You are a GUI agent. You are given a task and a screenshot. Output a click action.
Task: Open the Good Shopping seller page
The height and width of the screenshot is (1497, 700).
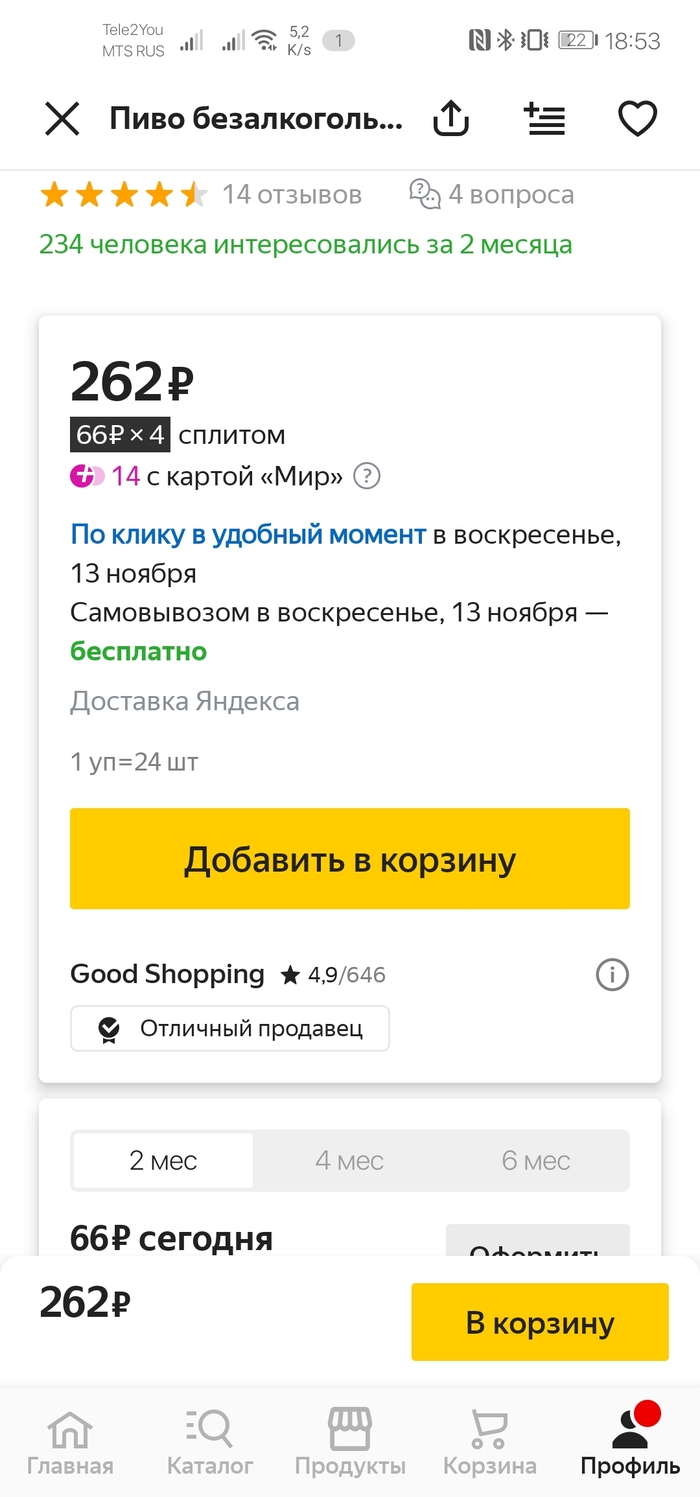click(x=167, y=974)
